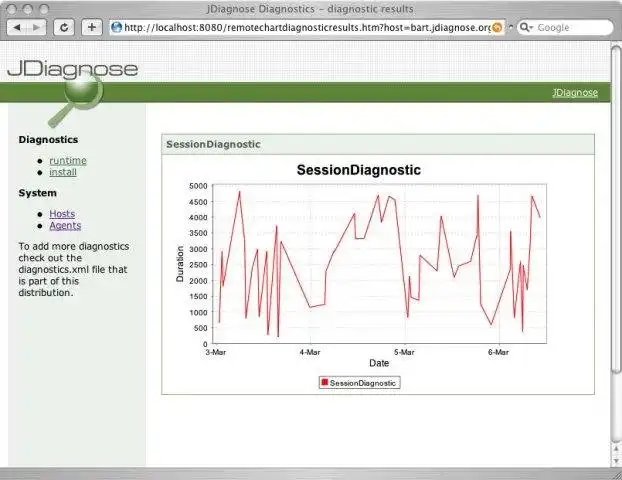Click the red SessionDiagnostic legend swatch
Screen dimensions: 622x480
pos(324,382)
